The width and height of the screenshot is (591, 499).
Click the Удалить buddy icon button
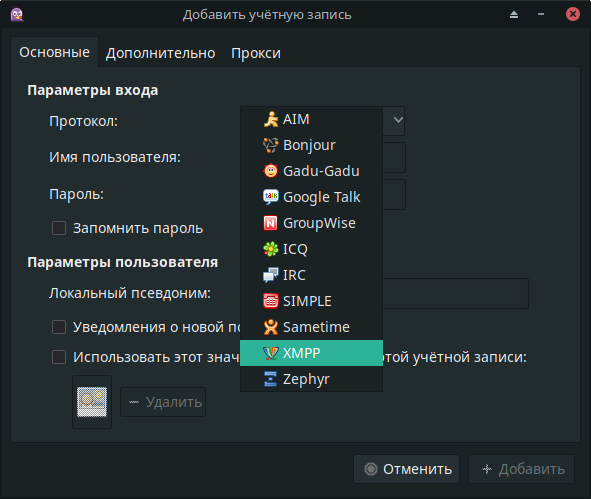(163, 402)
